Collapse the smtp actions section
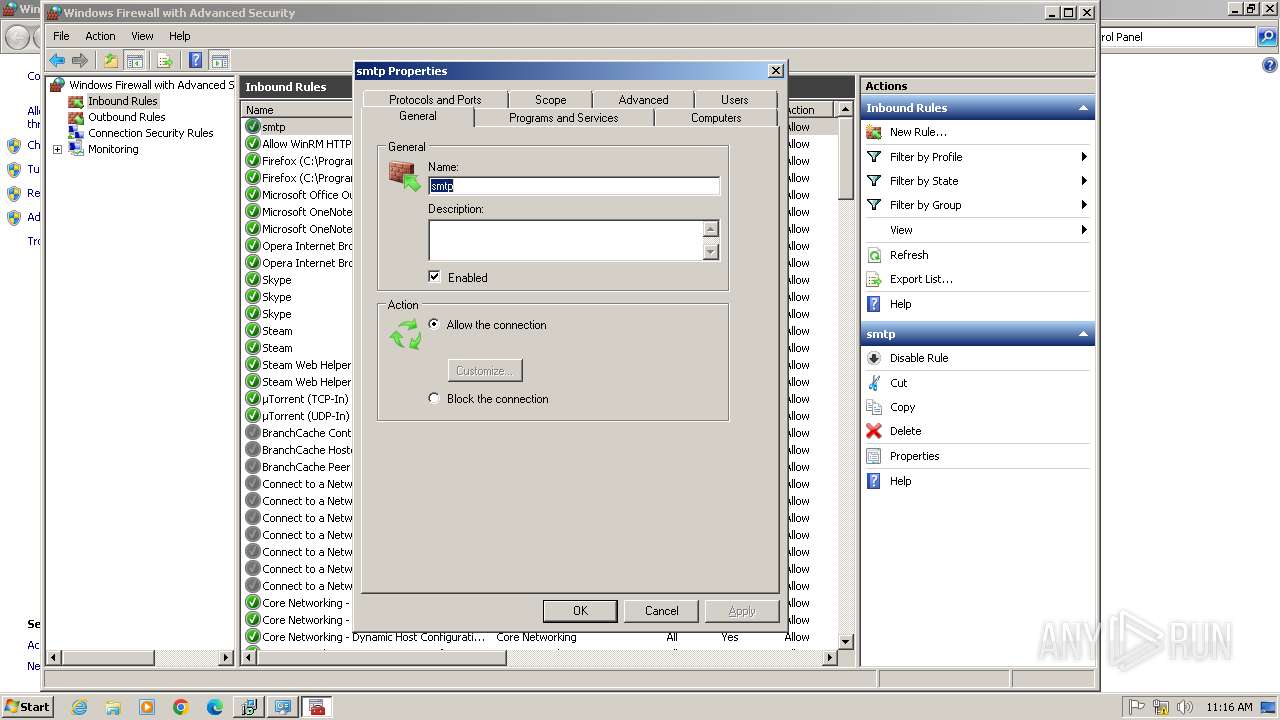Viewport: 1280px width, 720px height. [x=1082, y=334]
